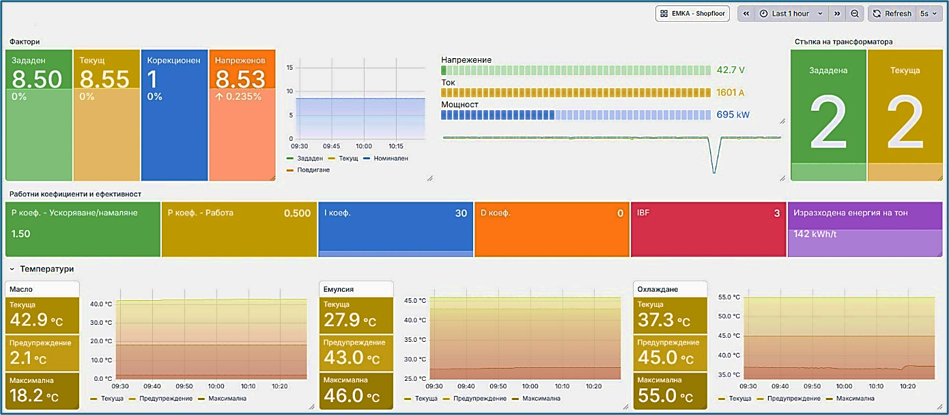Viewport: 949px width, 415px height.
Task: Click the Корекционен factor tile
Action: (174, 115)
